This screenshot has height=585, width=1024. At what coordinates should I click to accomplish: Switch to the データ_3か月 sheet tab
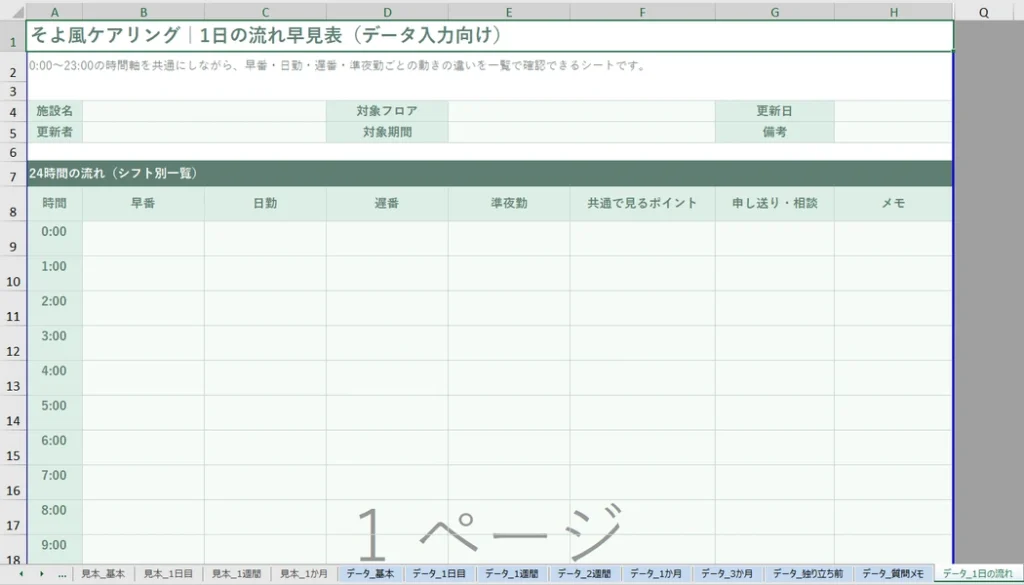[727, 574]
